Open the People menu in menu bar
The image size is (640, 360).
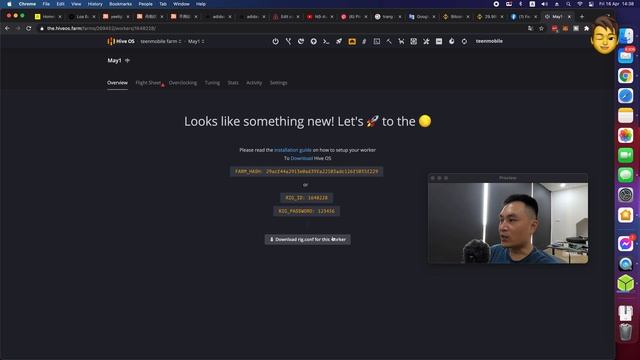[x=145, y=4]
